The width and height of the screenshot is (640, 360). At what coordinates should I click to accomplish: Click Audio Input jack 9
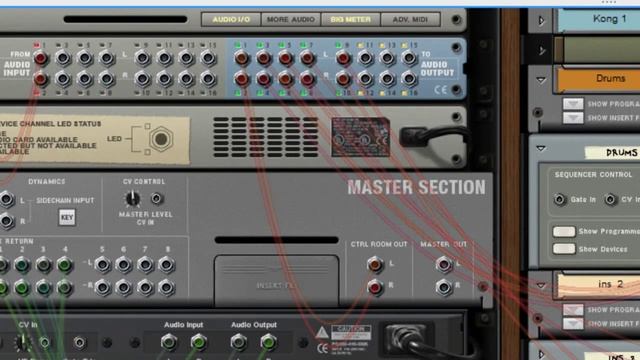tap(142, 58)
